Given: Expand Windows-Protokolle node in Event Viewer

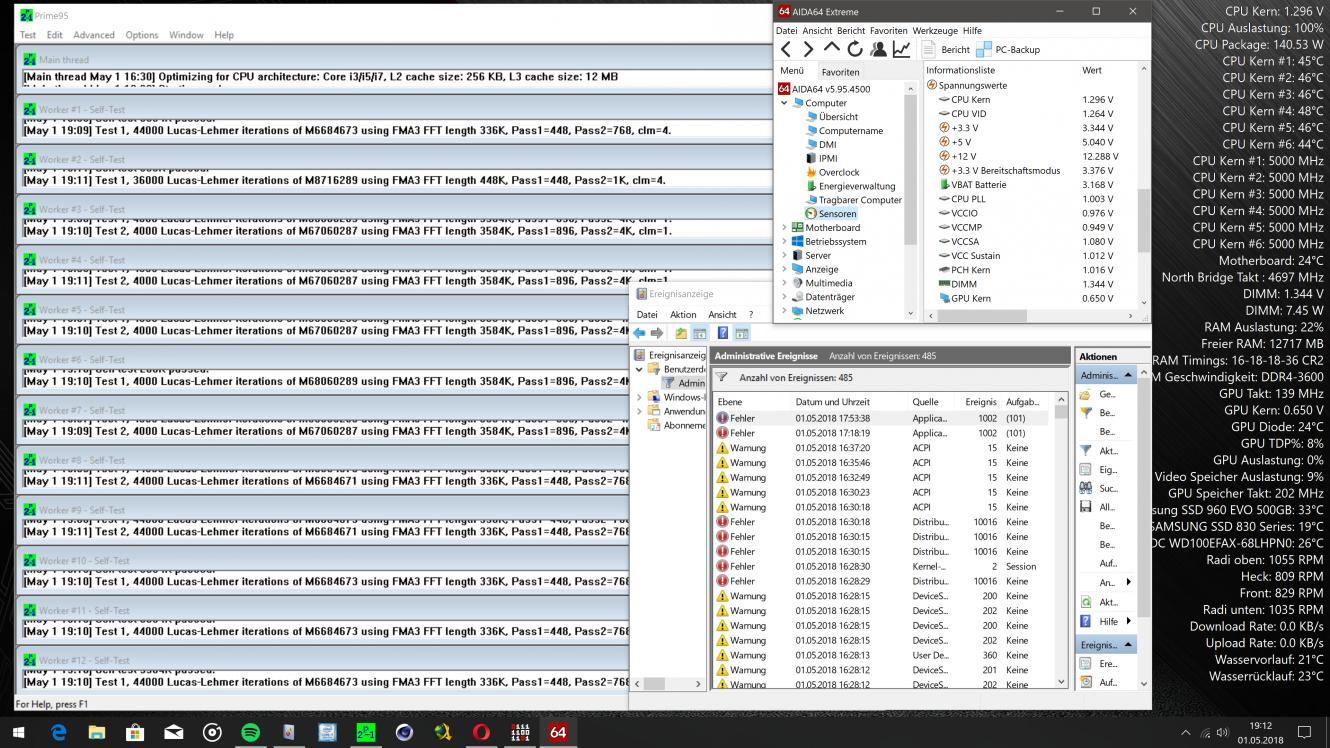Looking at the screenshot, I should [x=640, y=397].
